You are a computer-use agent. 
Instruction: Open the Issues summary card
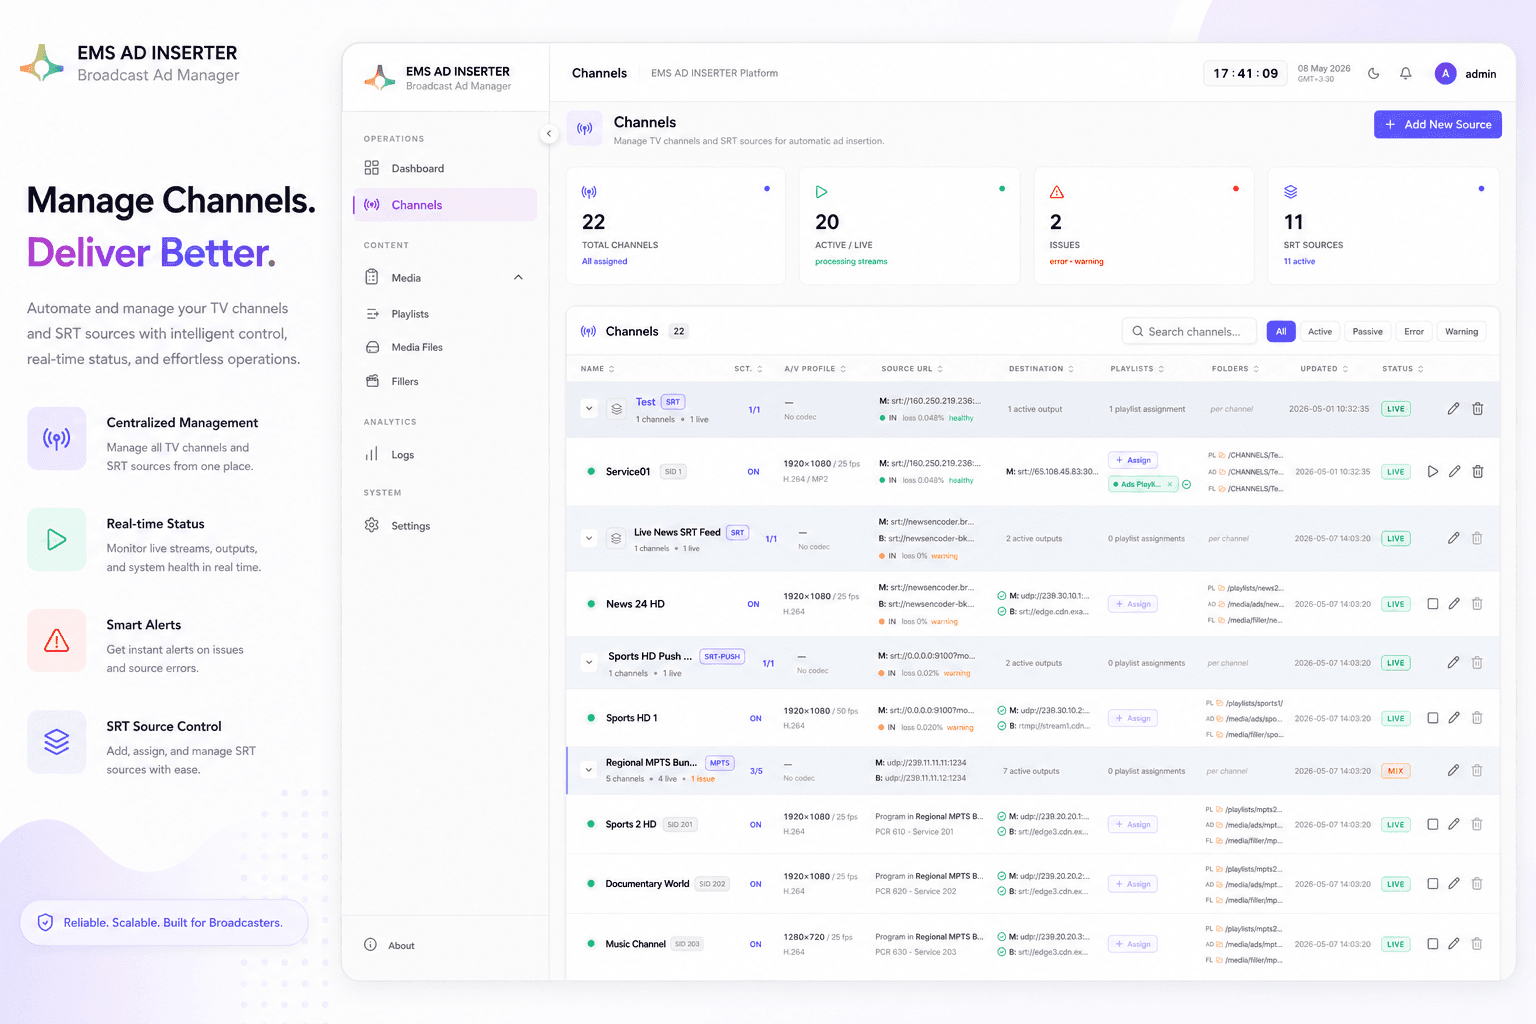coord(1143,226)
